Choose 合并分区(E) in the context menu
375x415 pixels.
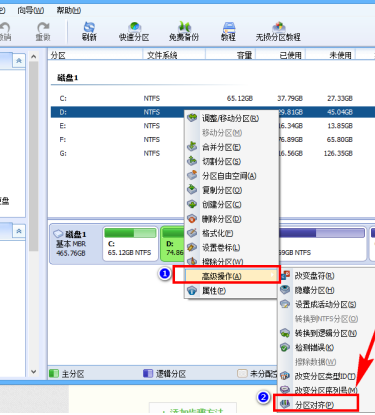tap(231, 147)
